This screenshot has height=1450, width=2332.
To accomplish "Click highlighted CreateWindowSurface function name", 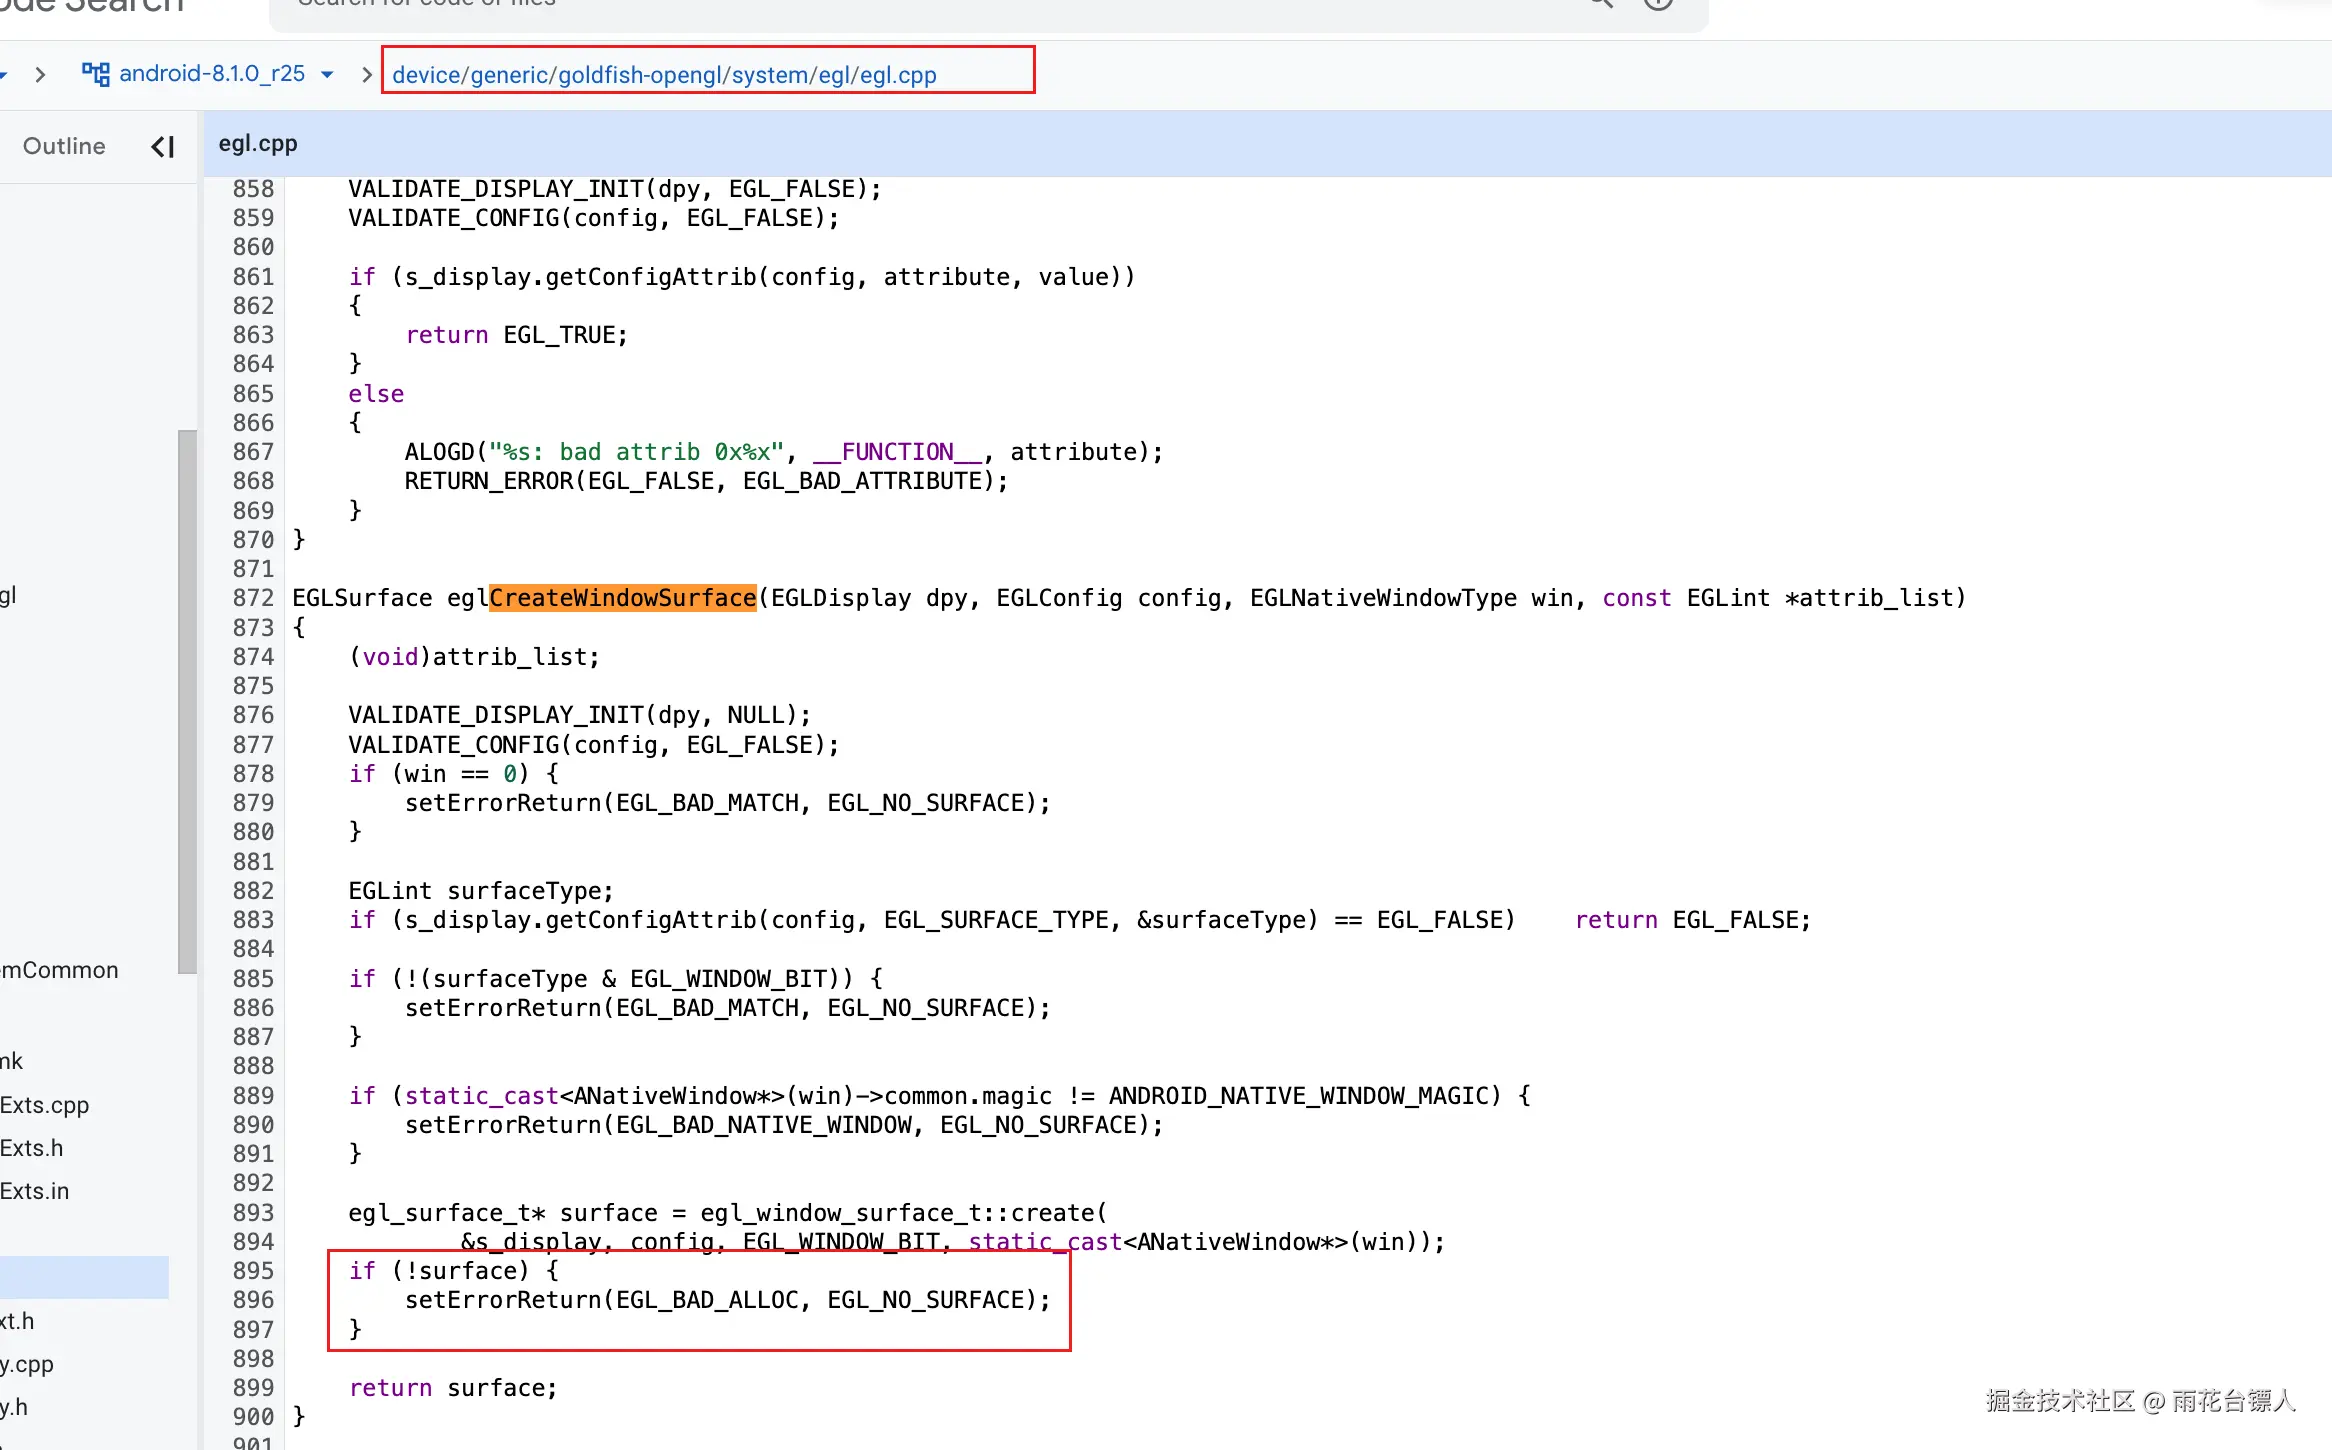I will pyautogui.click(x=622, y=598).
